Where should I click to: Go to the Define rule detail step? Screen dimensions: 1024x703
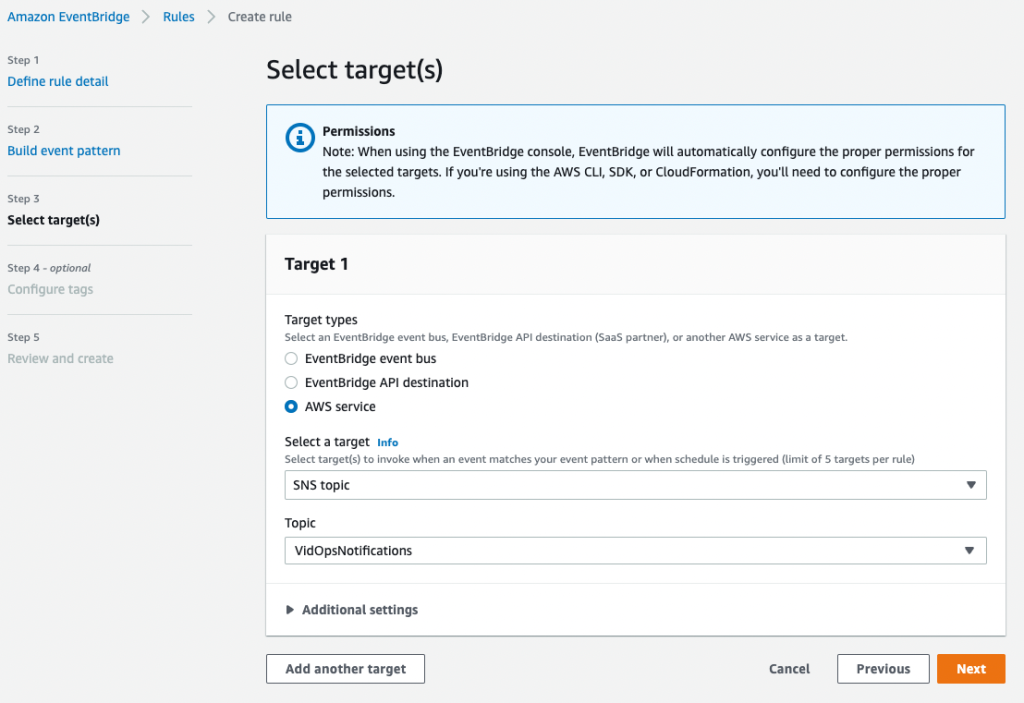[57, 81]
